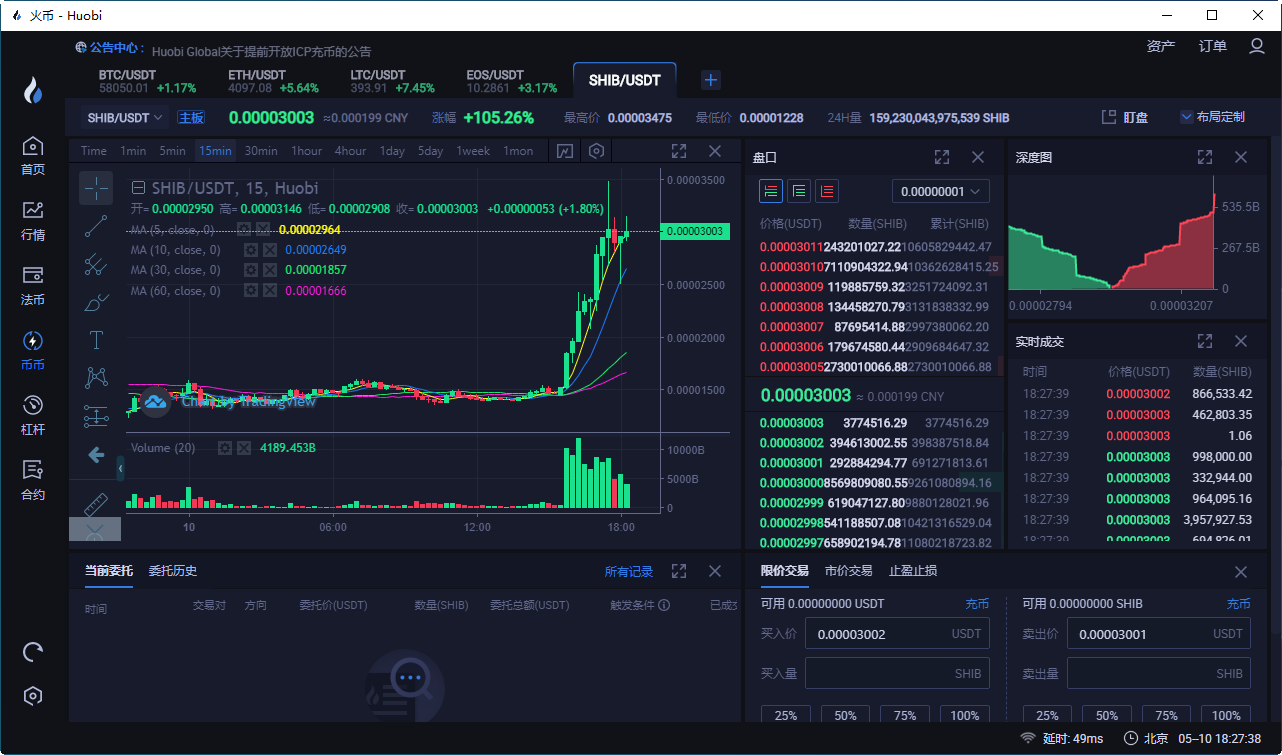
Task: Open the price precision 0.00000001 dropdown
Action: tap(940, 191)
